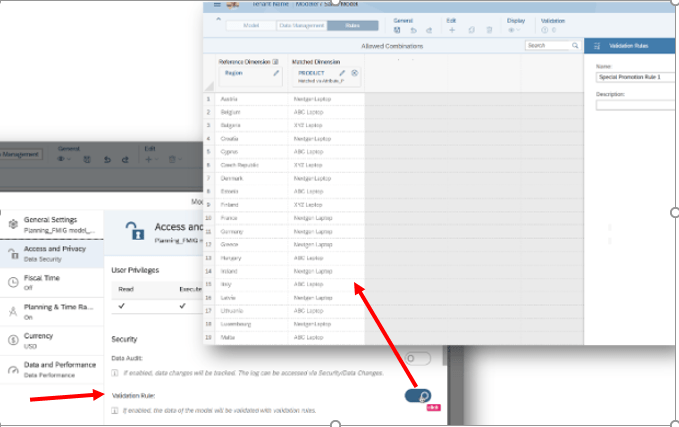Remove the PRODUCT matched dimension

(355, 73)
